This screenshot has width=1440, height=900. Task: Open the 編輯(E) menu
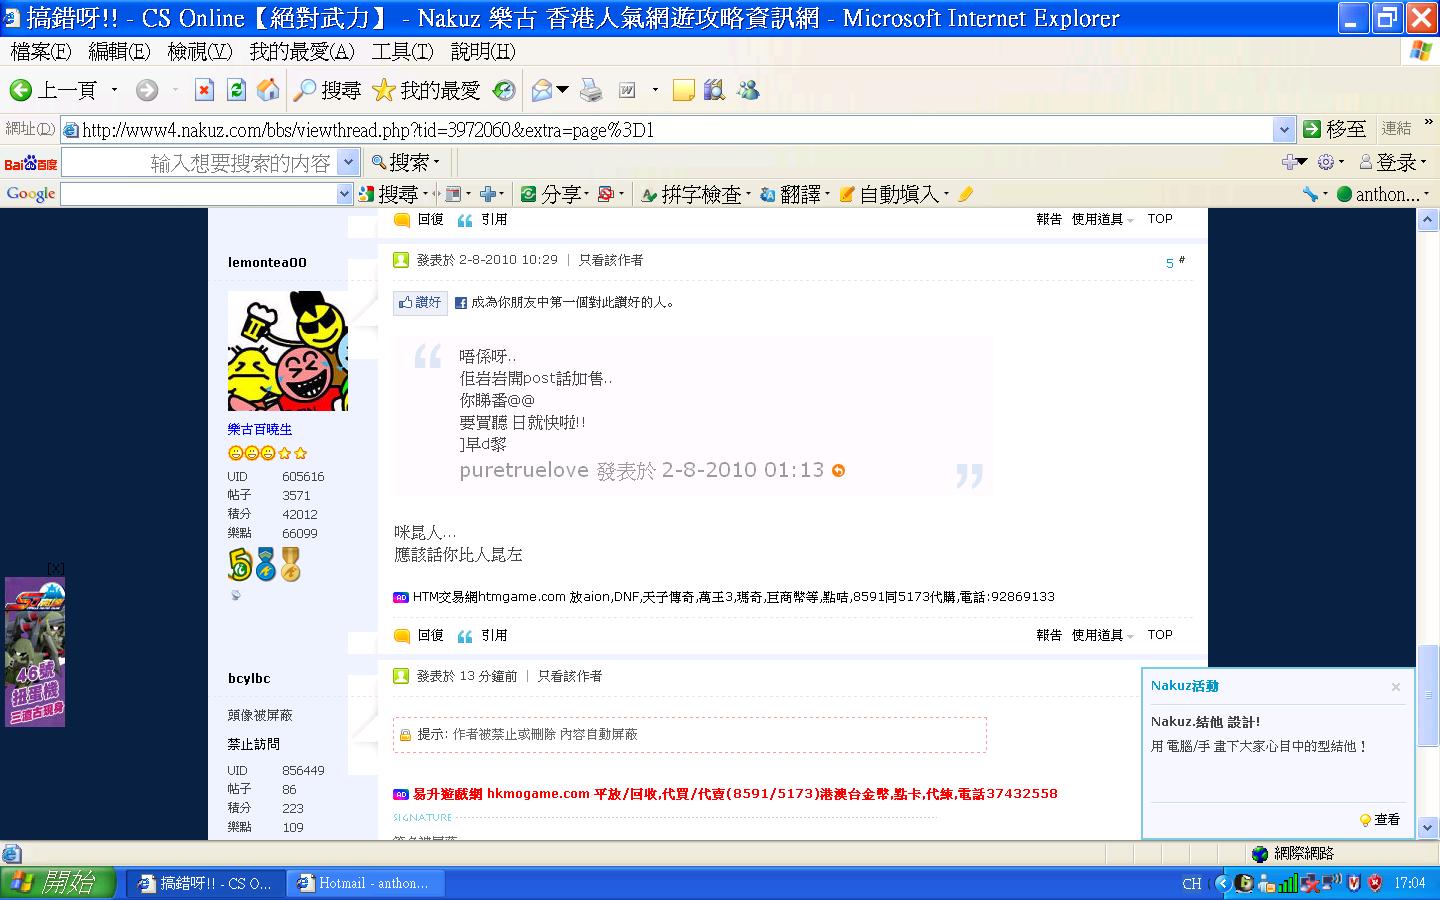click(119, 51)
